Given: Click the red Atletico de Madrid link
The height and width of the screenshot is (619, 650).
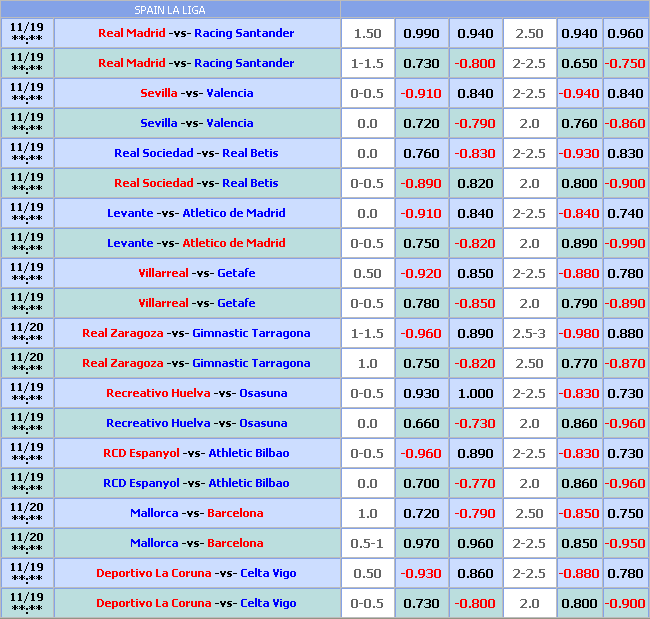Looking at the screenshot, I should 233,243.
